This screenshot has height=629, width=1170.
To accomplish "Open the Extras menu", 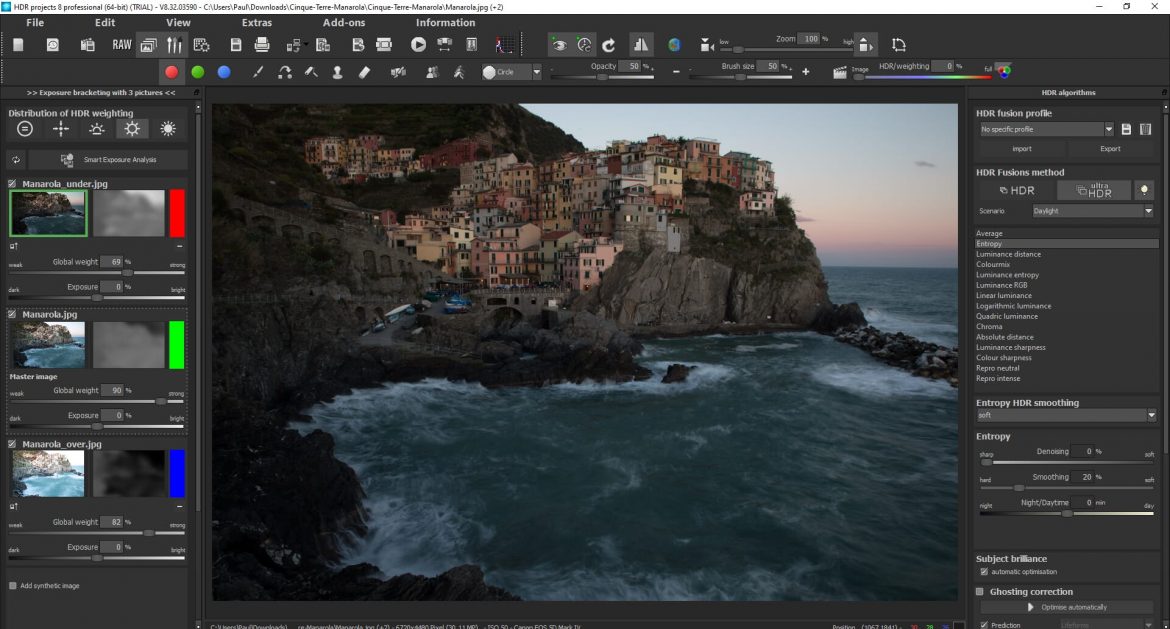I will [x=256, y=22].
